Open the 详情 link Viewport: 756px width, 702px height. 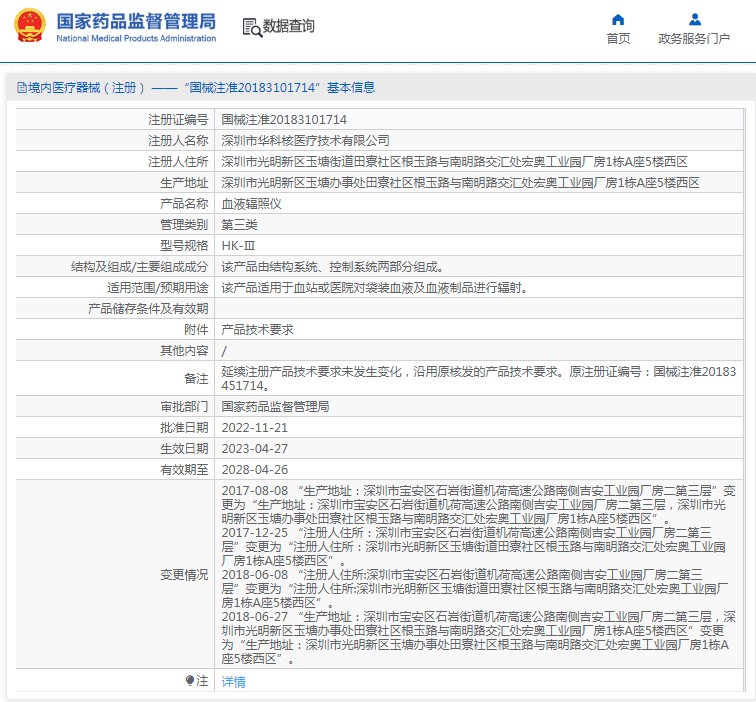pyautogui.click(x=233, y=681)
